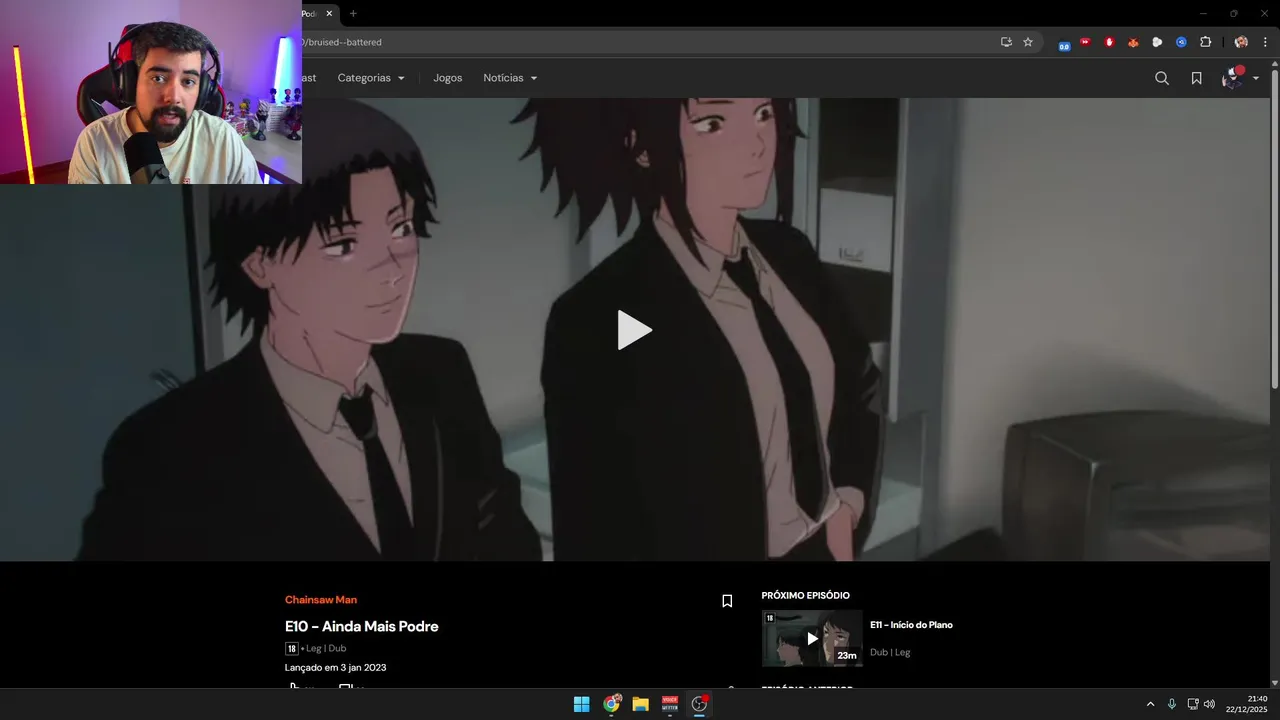This screenshot has height=720, width=1280.
Task: Open the taskbar clock and date
Action: [x=1247, y=704]
